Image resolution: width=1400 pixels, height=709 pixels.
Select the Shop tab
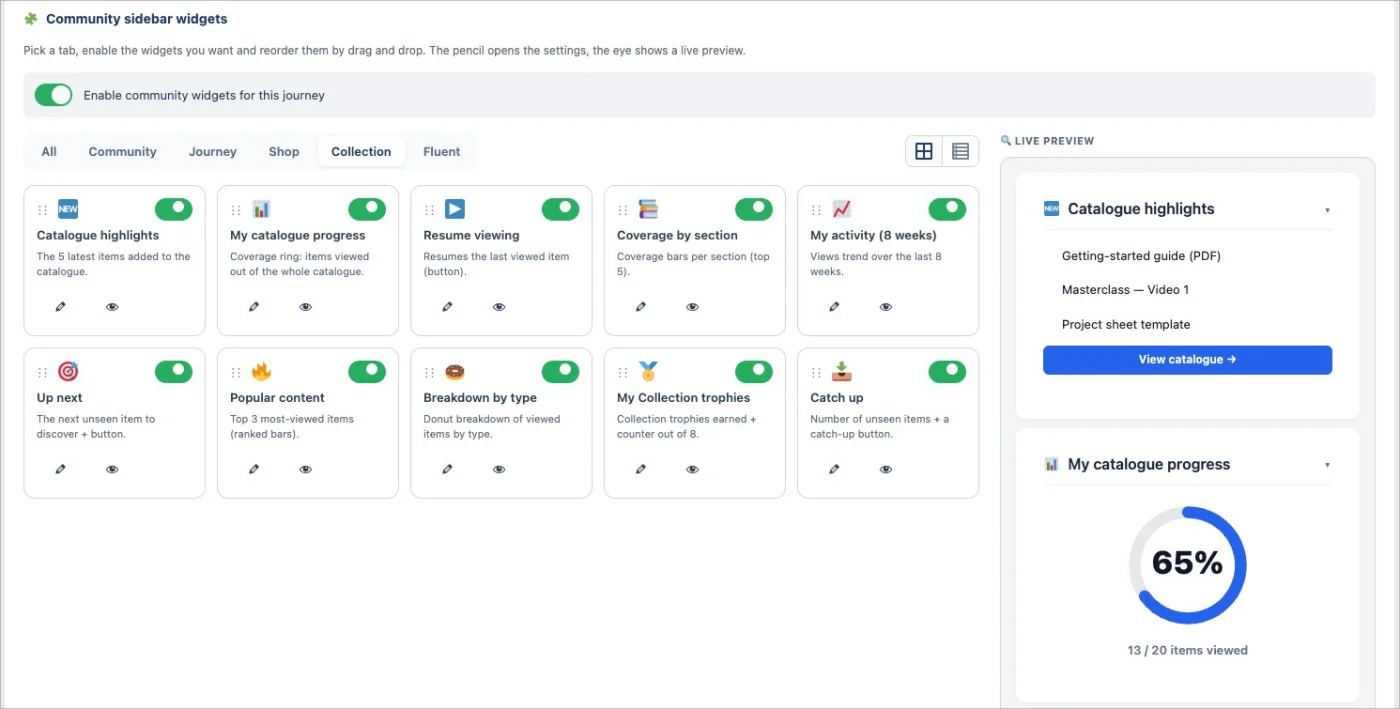pos(284,152)
